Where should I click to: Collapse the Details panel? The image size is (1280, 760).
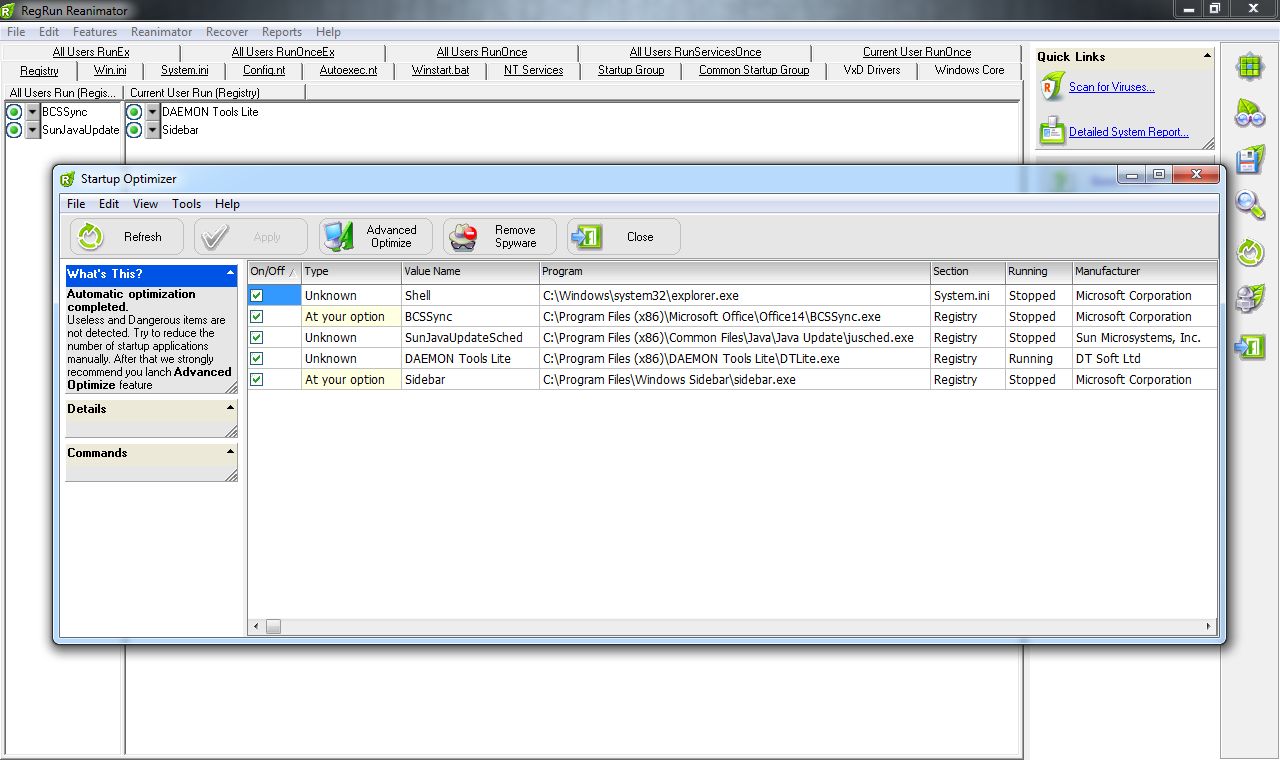[x=230, y=408]
